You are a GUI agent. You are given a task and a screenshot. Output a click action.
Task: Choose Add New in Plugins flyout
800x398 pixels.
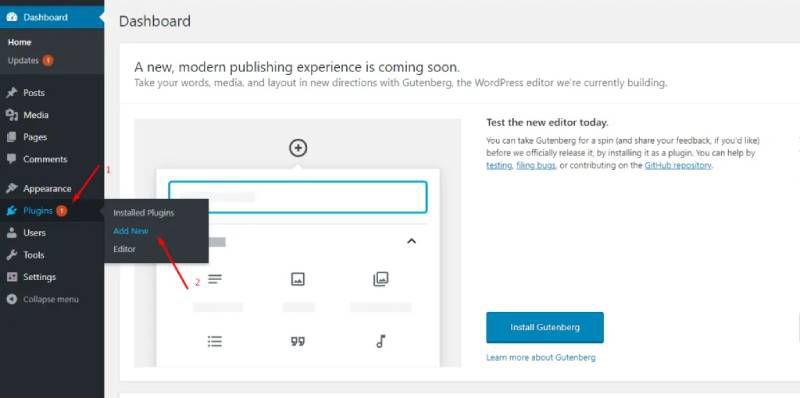(131, 231)
